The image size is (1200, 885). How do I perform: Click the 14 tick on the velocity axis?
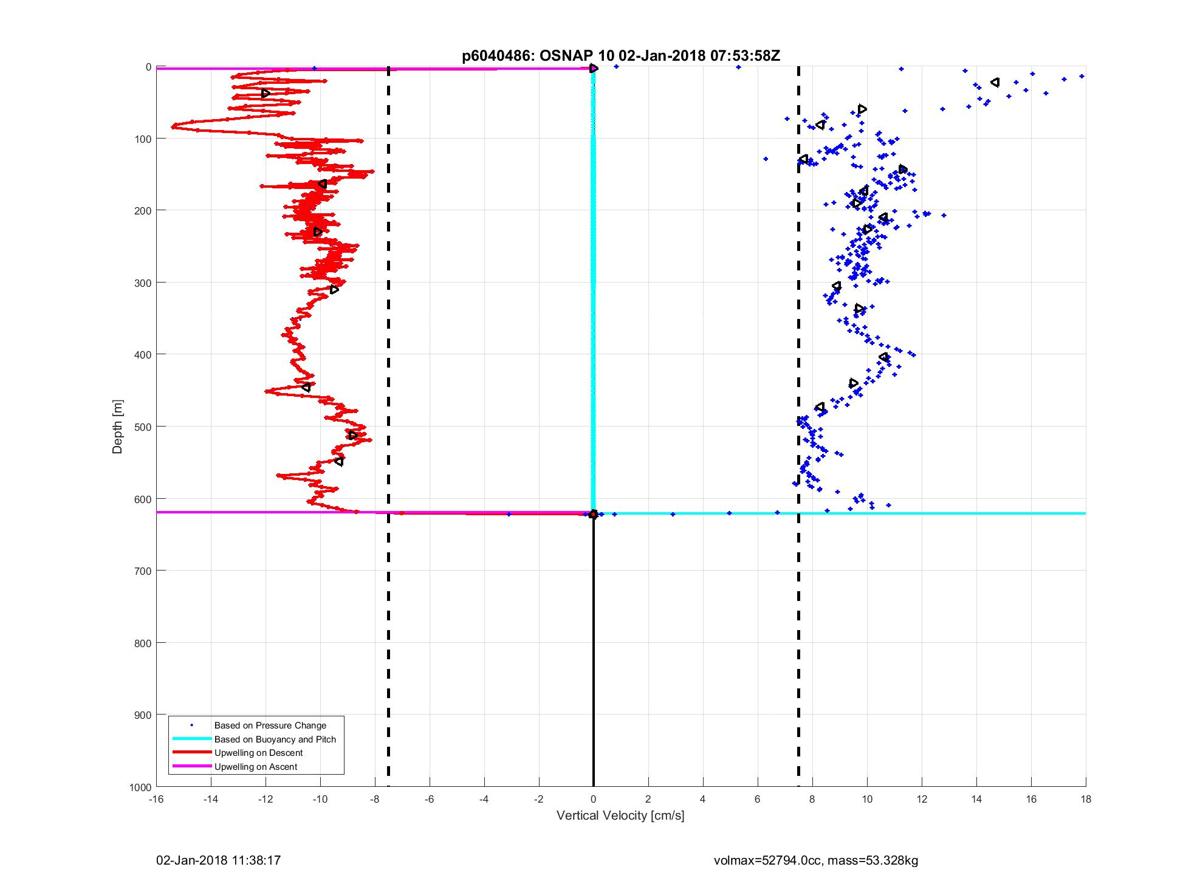[976, 799]
